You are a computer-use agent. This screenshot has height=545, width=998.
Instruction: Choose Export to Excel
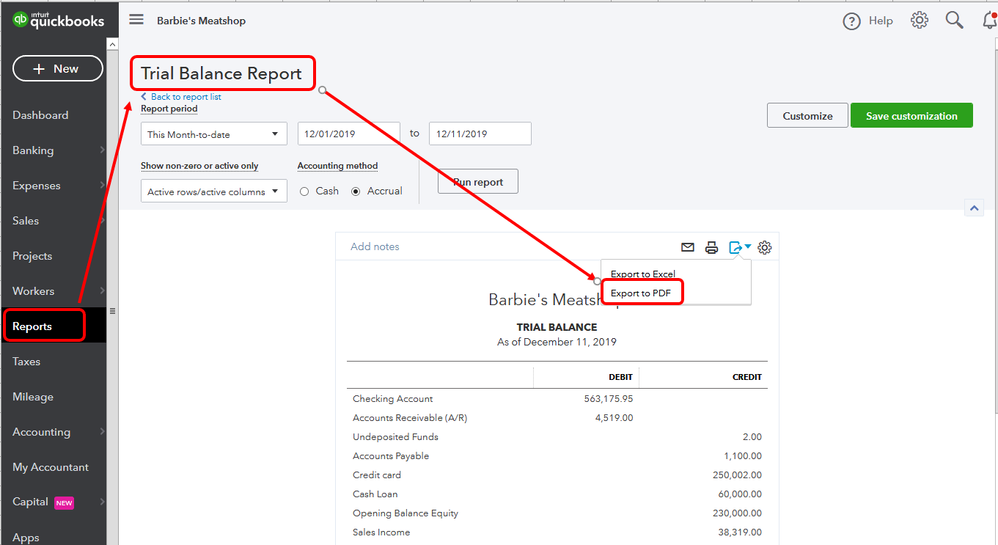pos(643,274)
